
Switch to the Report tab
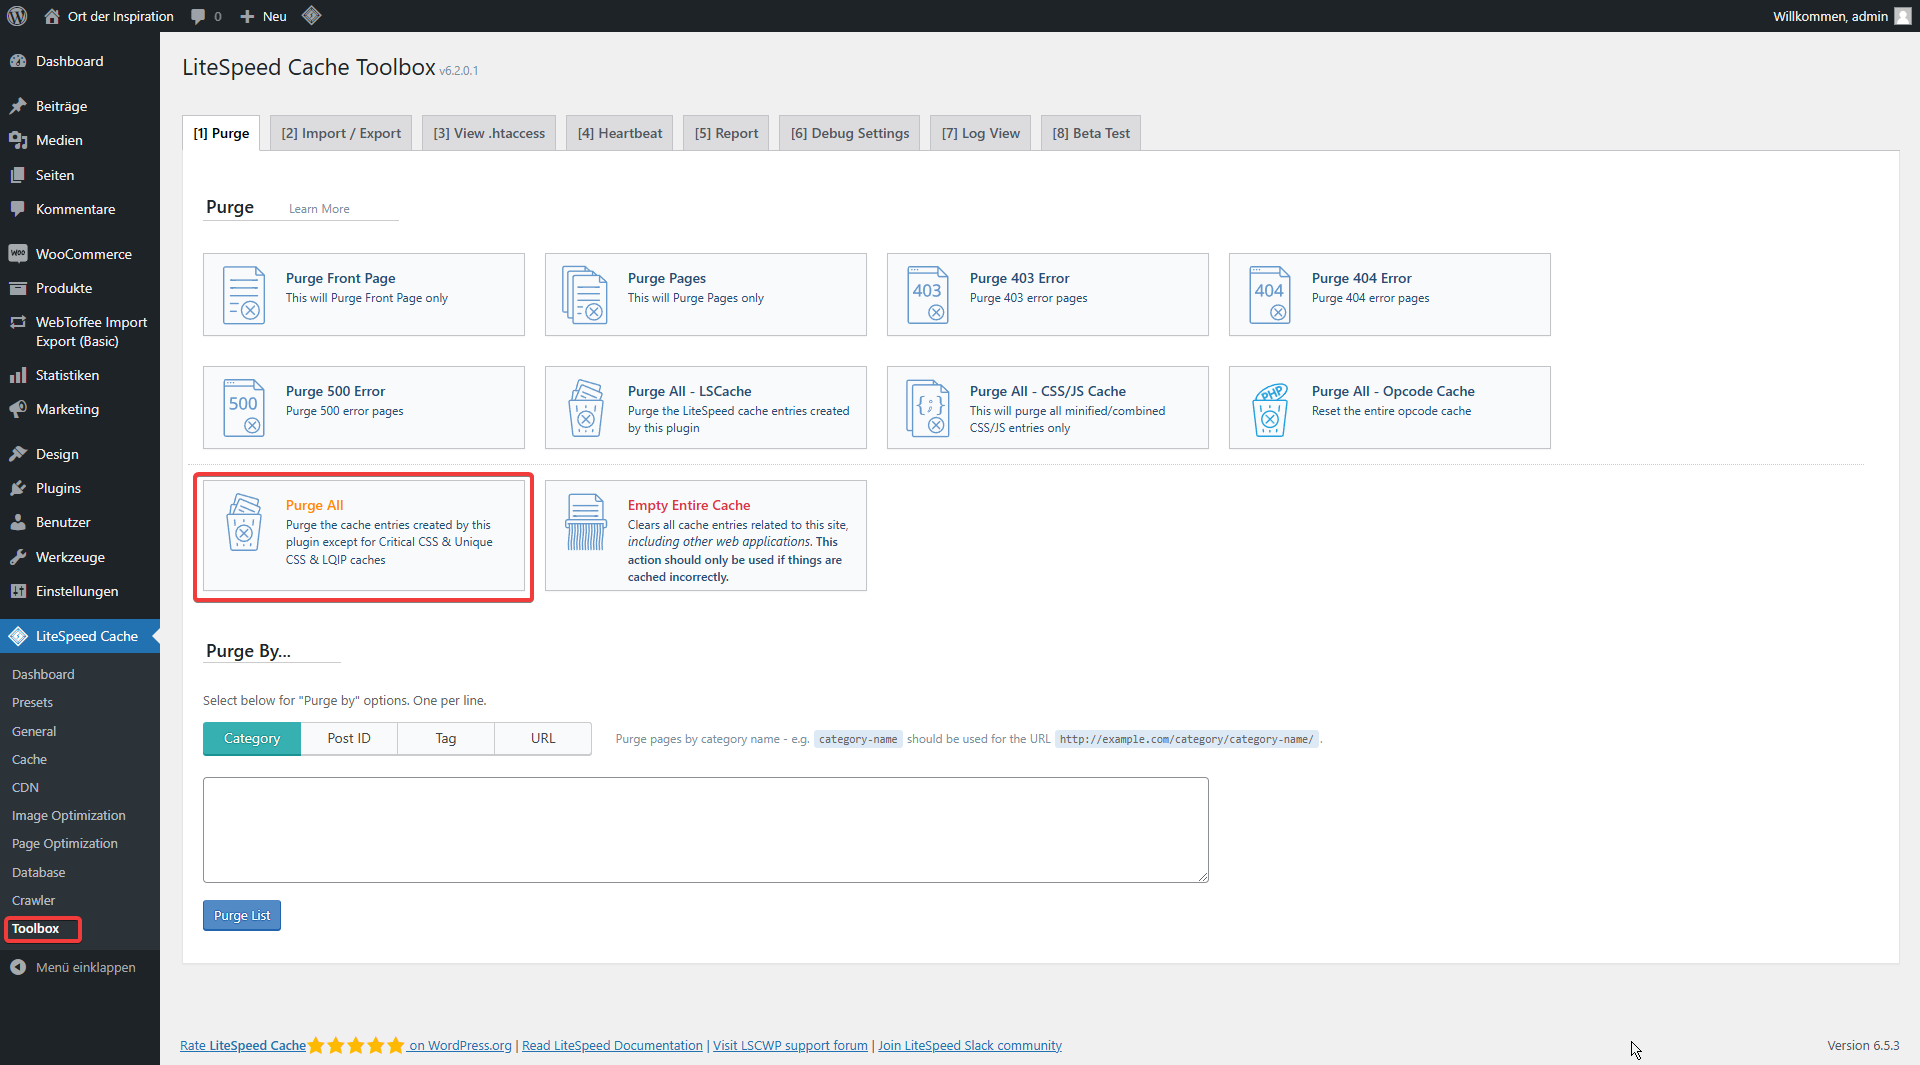[x=726, y=133]
